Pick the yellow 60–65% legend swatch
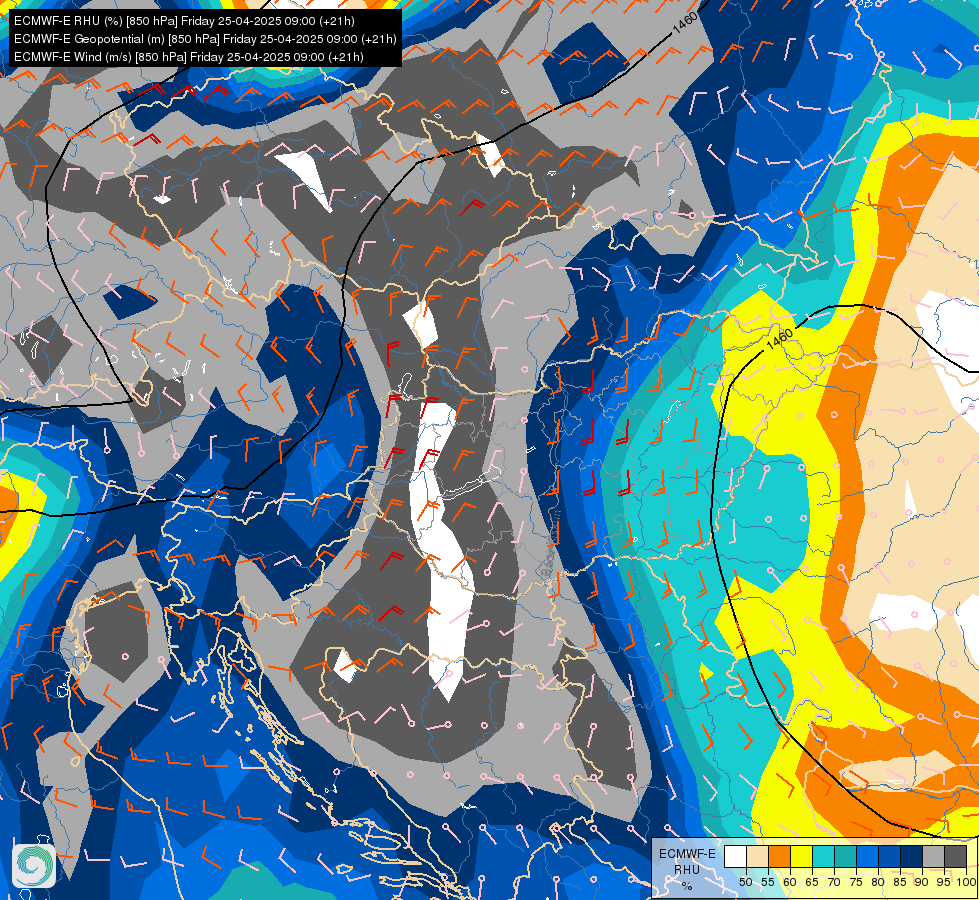979x900 pixels. [x=802, y=856]
